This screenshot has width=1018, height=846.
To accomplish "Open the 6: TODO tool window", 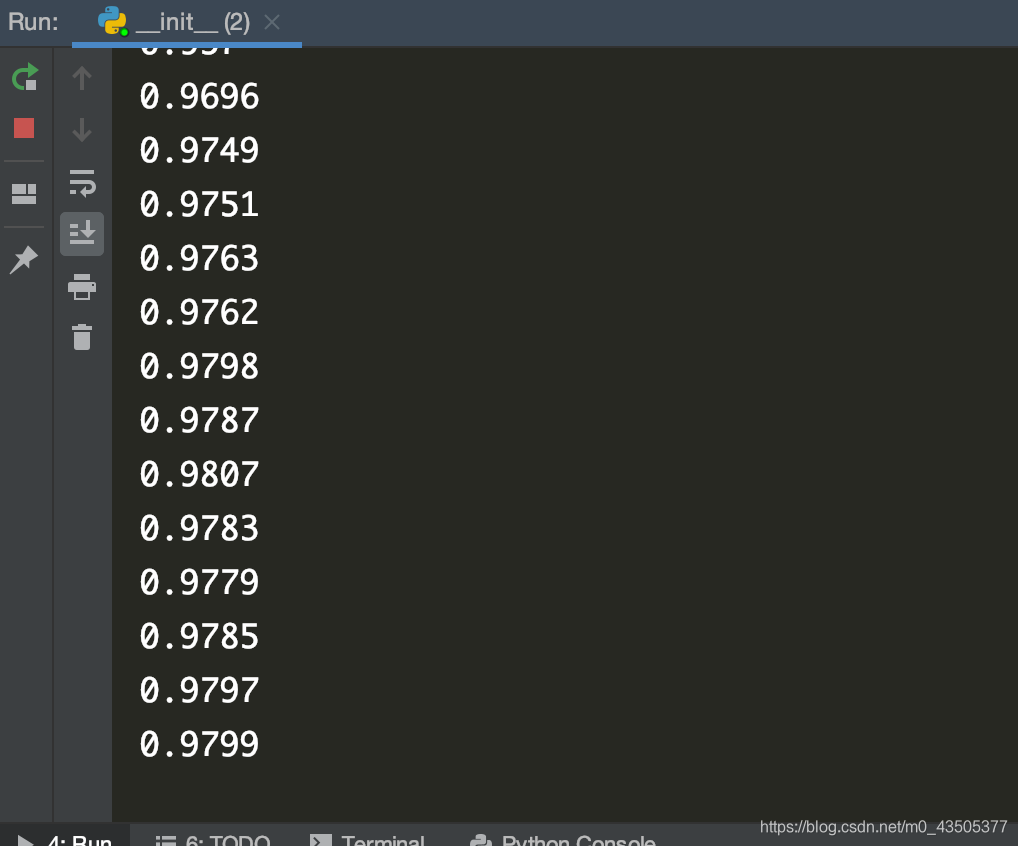I will [x=213, y=839].
